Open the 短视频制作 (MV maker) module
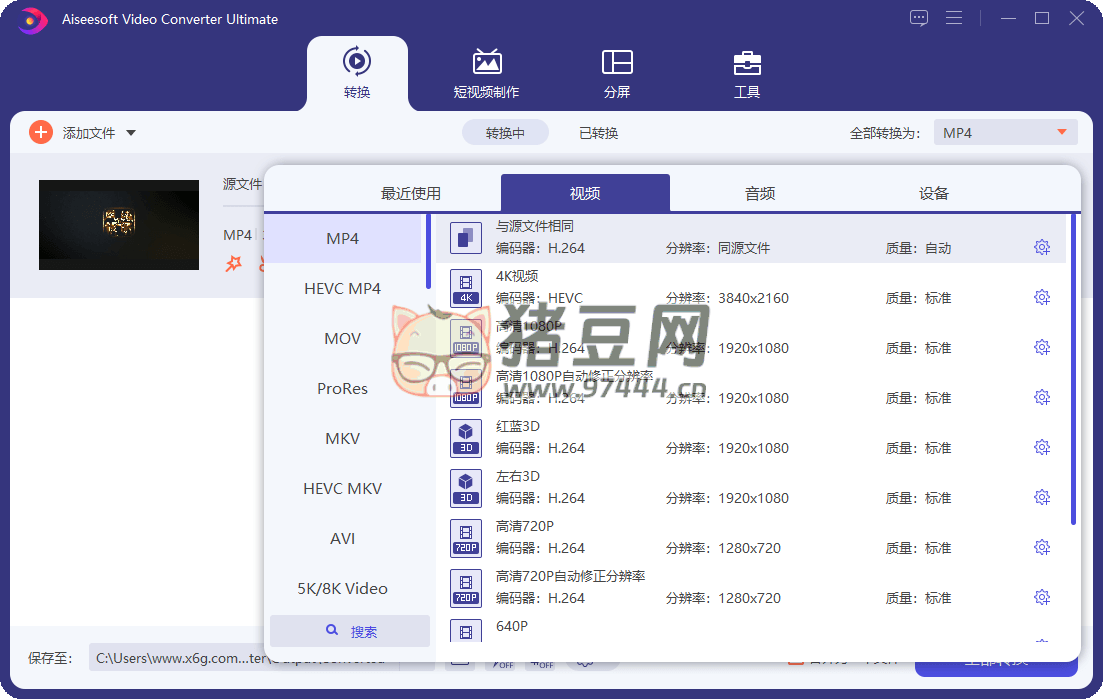This screenshot has width=1103, height=699. 486,73
